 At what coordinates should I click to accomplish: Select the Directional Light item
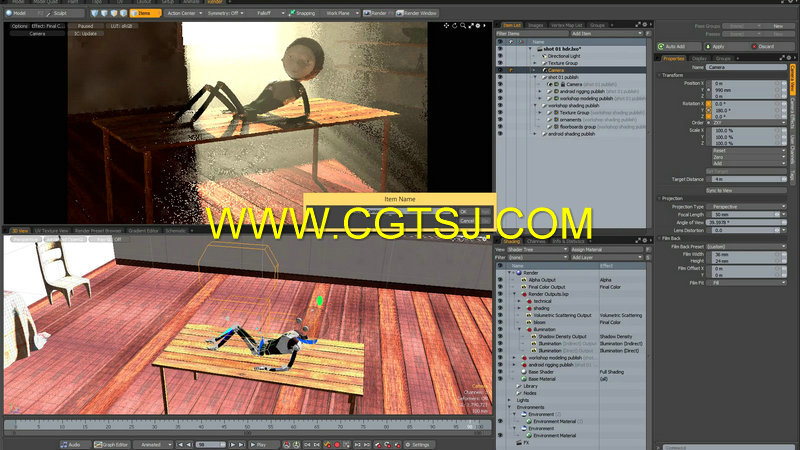tap(564, 56)
